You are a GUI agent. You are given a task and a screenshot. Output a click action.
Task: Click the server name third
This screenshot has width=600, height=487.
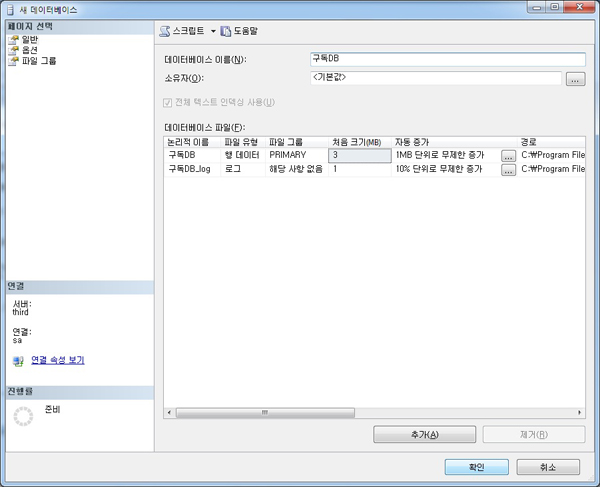[x=20, y=312]
